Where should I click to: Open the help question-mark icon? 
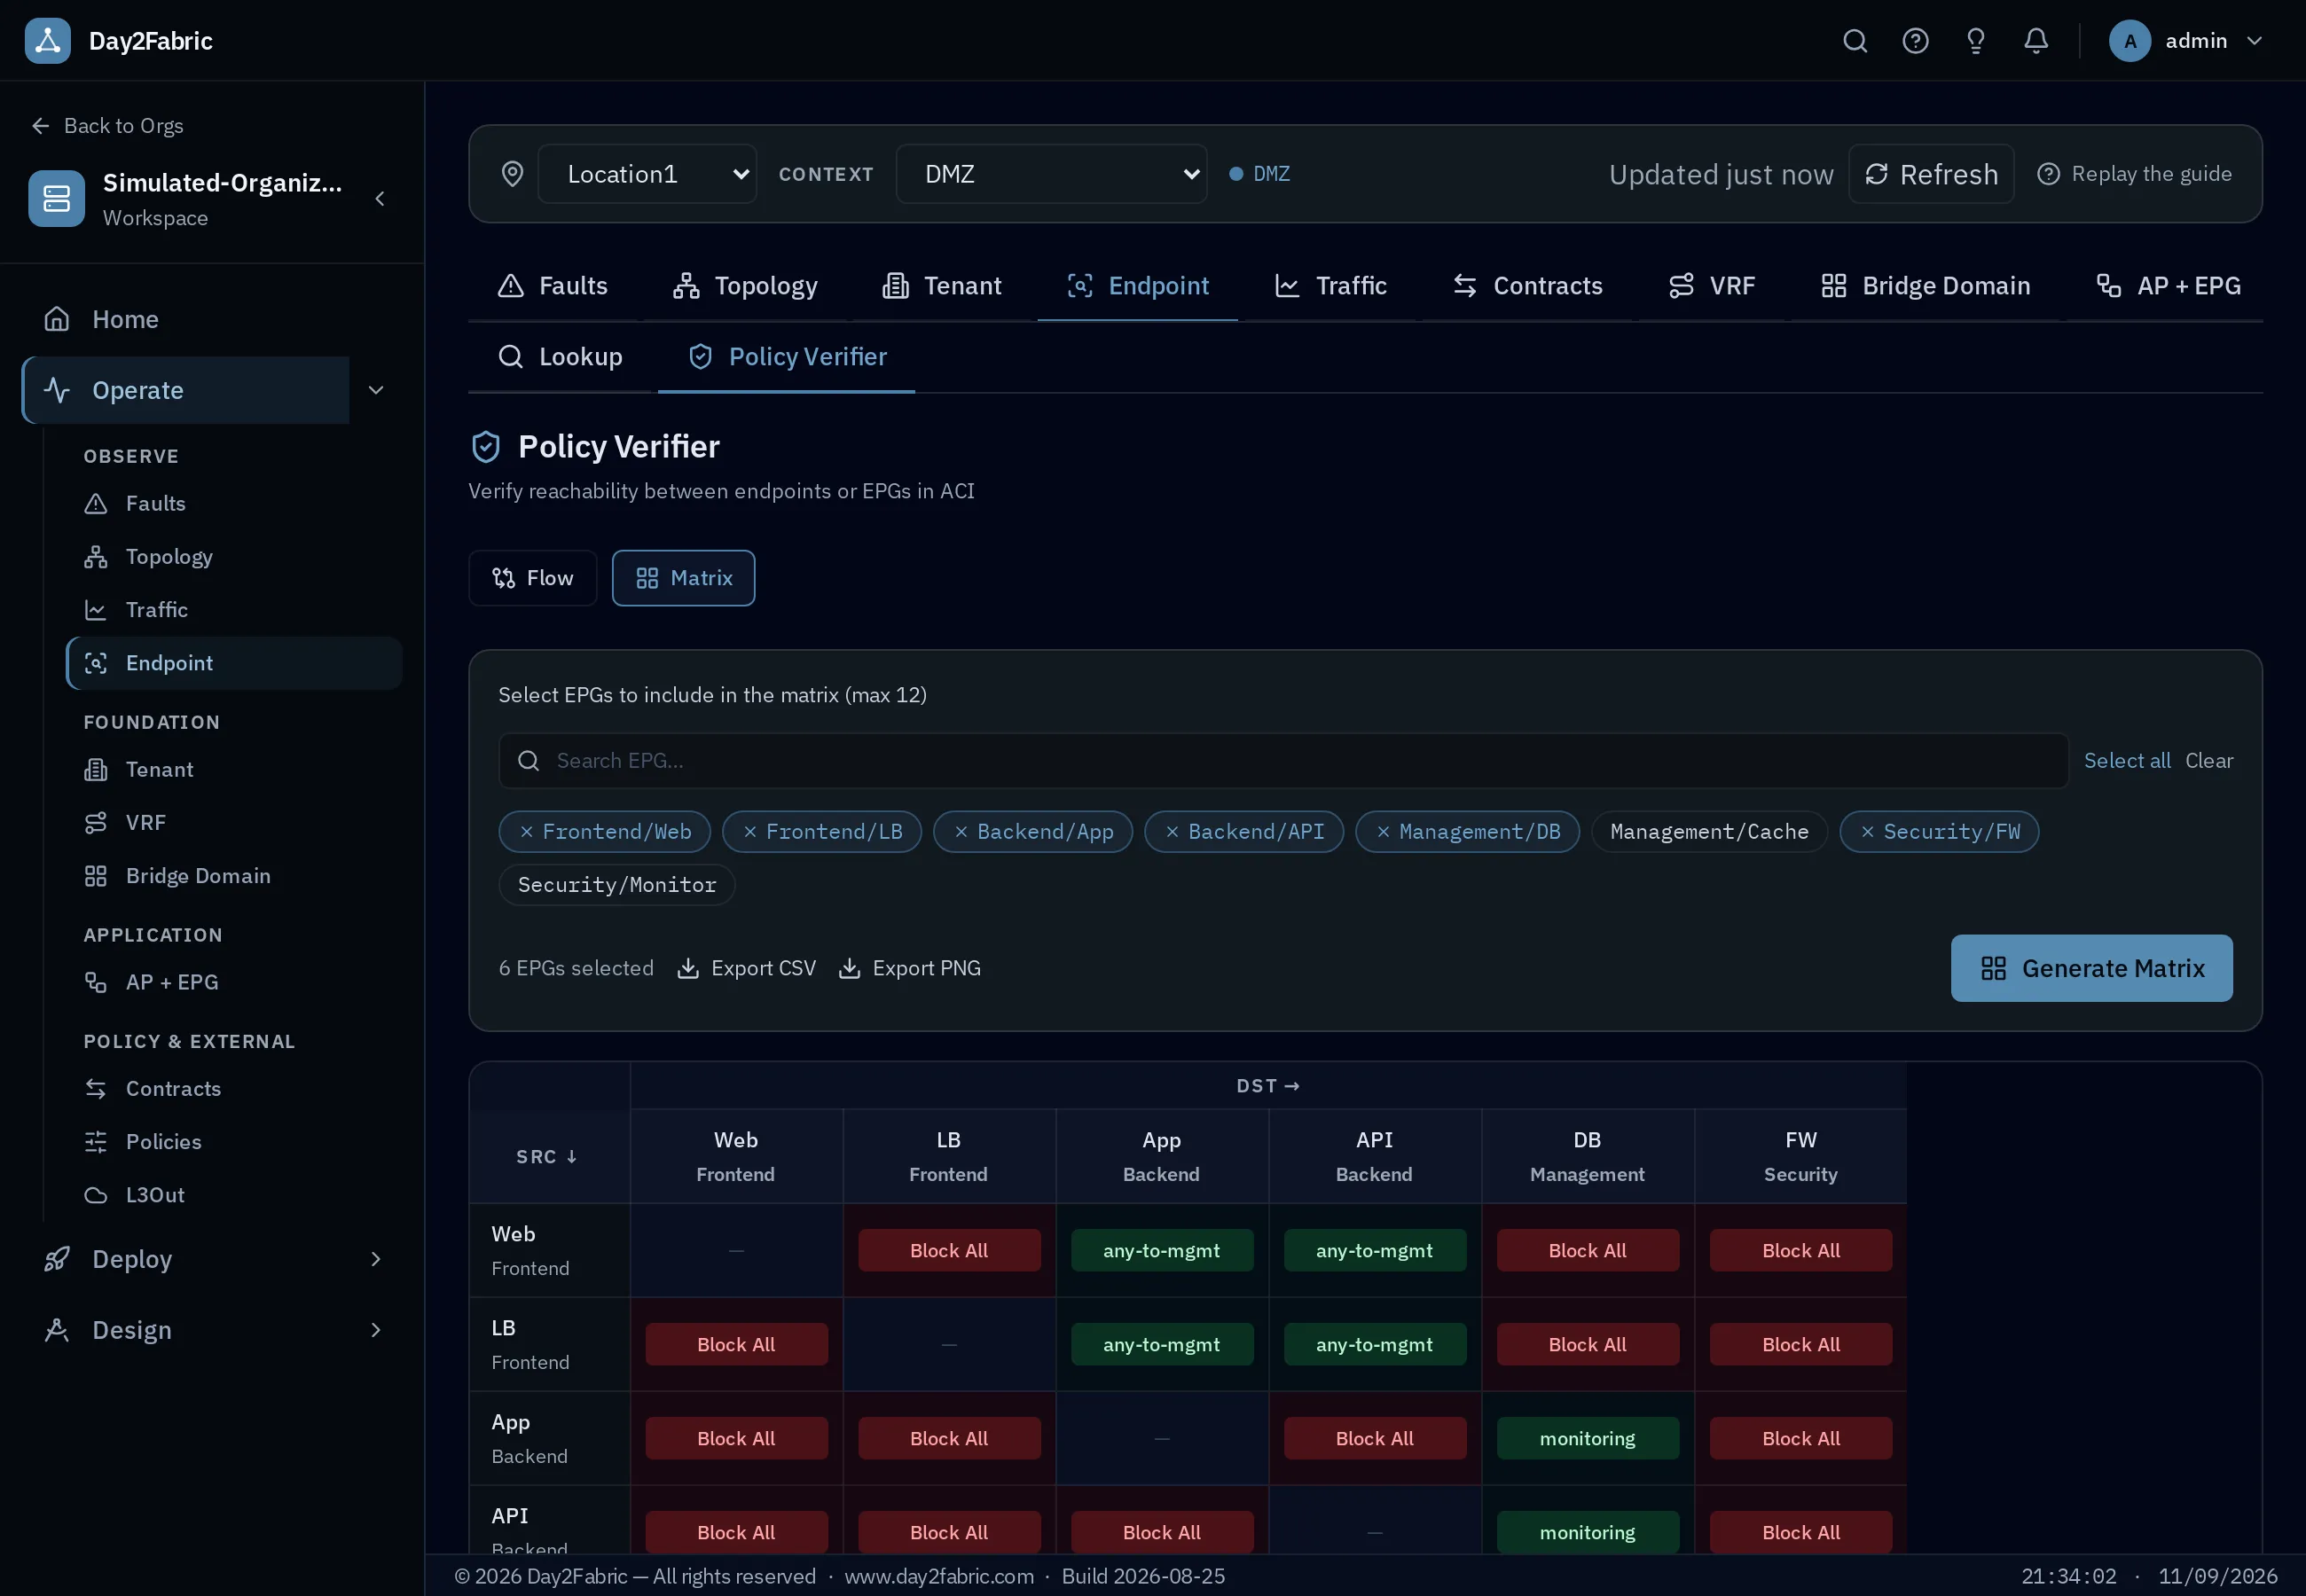point(1915,41)
